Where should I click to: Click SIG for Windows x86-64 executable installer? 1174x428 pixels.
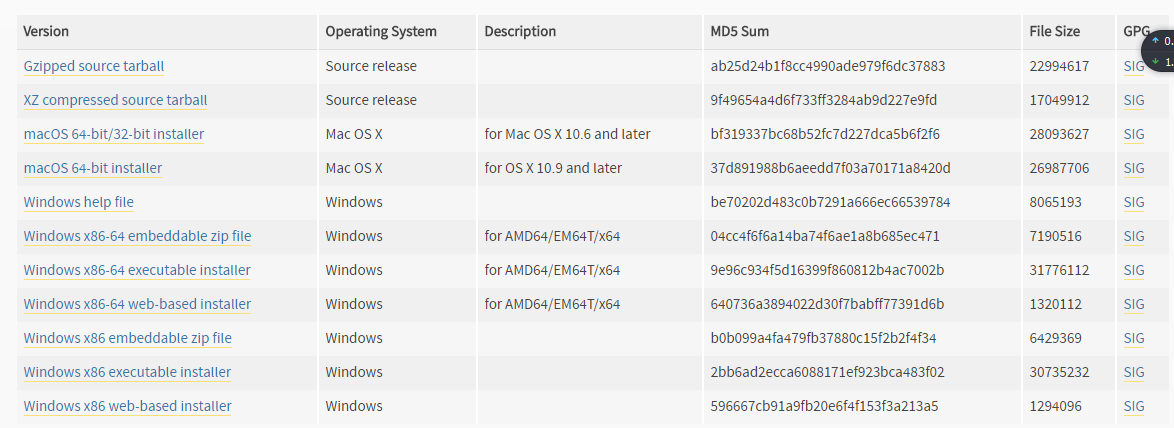coord(1133,270)
